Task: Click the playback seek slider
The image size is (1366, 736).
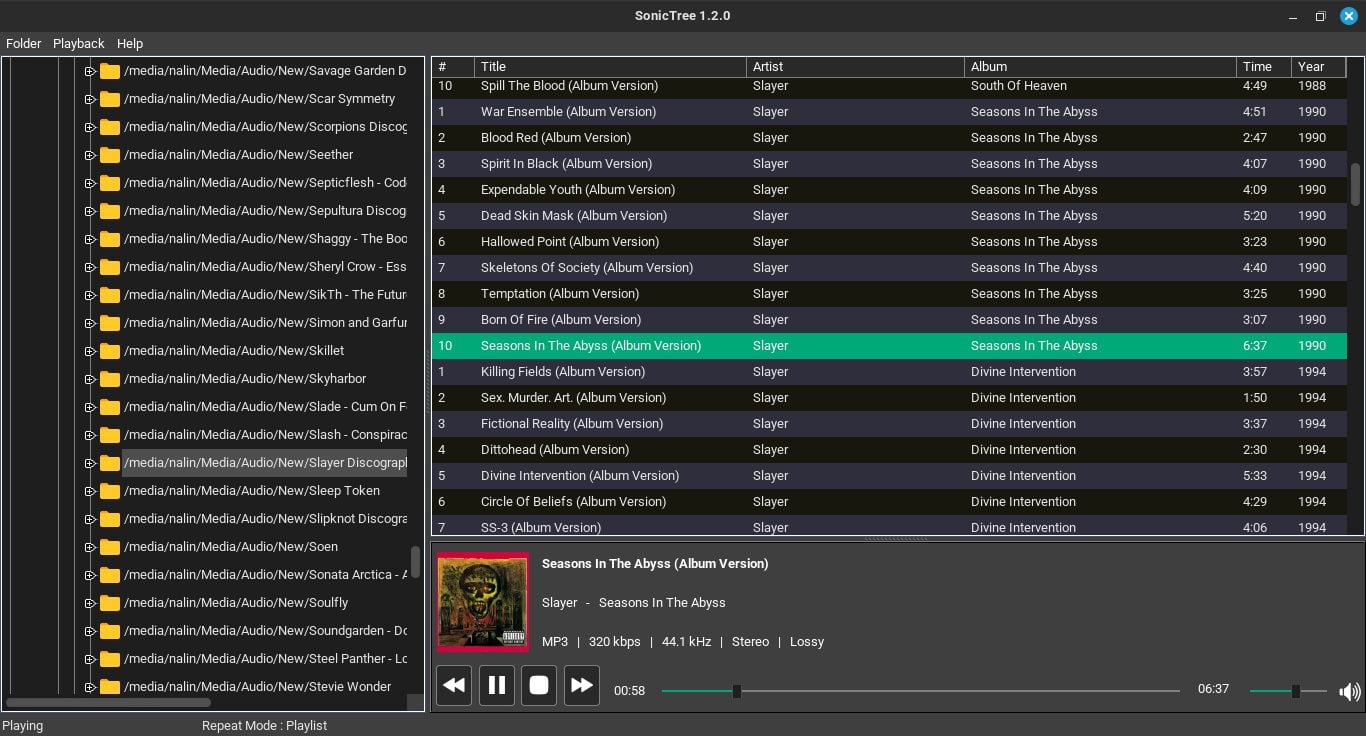Action: click(x=920, y=691)
